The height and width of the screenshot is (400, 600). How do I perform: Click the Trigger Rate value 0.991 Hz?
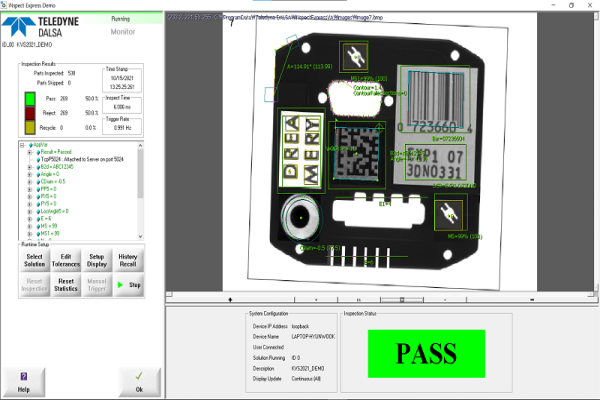click(x=122, y=128)
